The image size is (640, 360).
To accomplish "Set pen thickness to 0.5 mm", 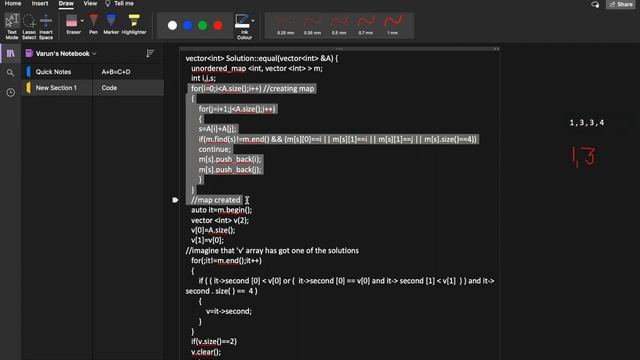I will 339,26.
